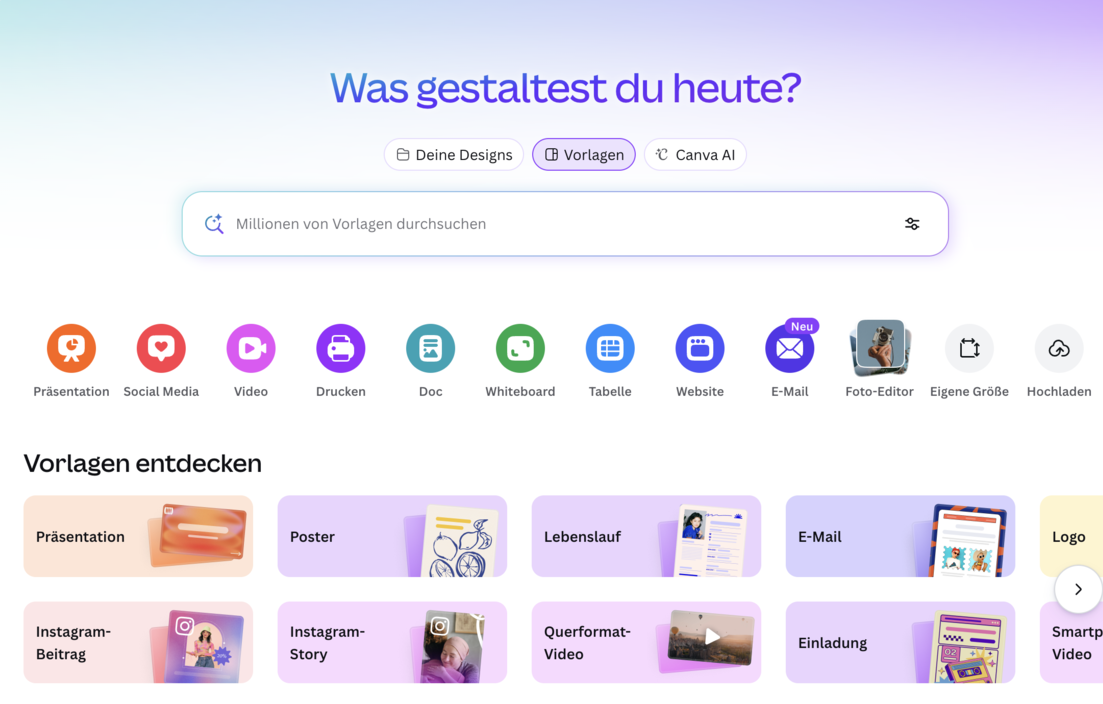Select the Vorlagen tab
1103x704 pixels.
tap(584, 155)
